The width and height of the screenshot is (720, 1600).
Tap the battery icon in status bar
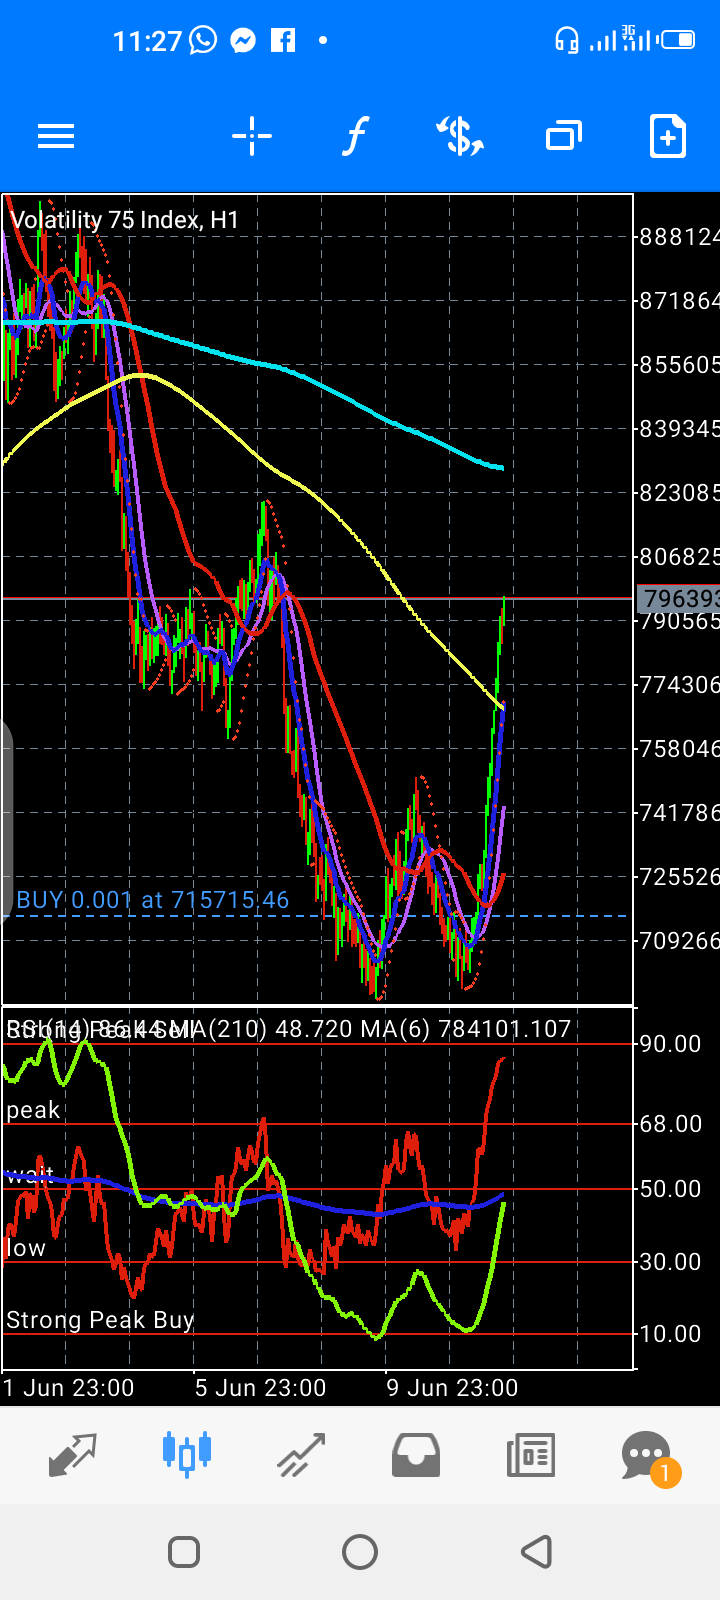[678, 40]
